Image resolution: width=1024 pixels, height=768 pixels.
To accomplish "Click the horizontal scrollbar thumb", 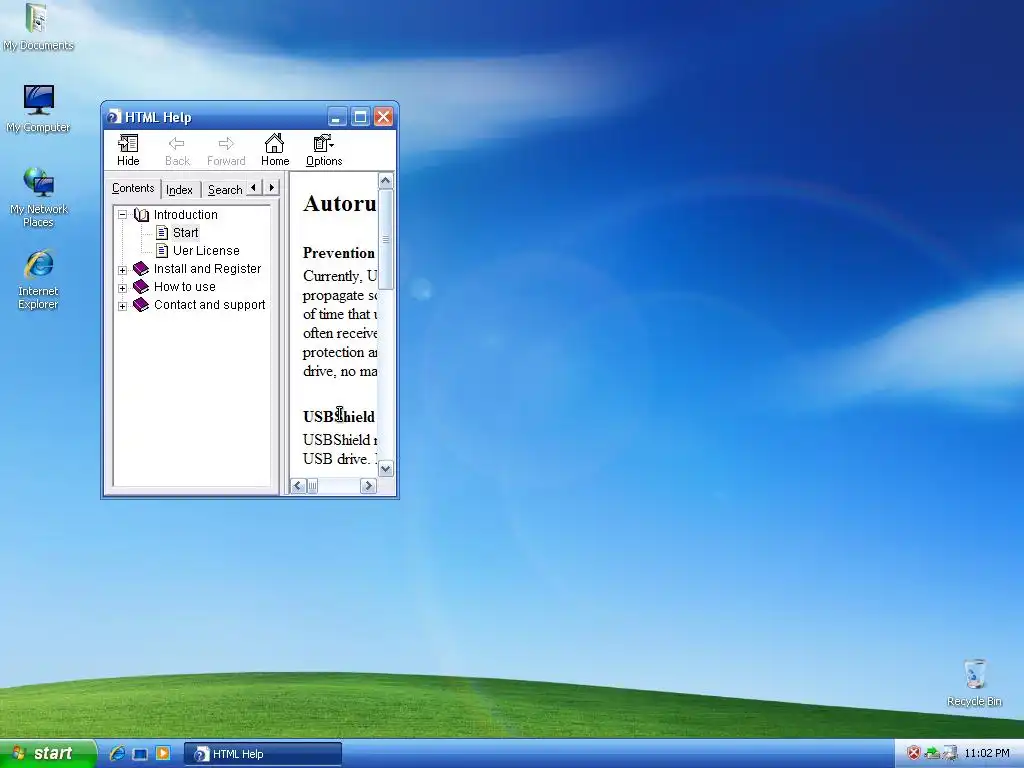I will pos(313,486).
